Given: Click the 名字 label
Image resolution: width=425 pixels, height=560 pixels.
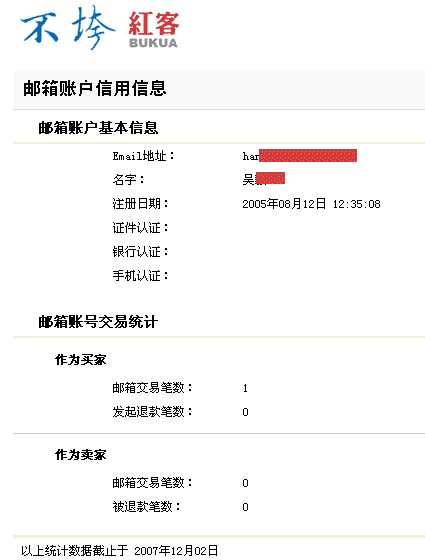Looking at the screenshot, I should click(128, 180).
